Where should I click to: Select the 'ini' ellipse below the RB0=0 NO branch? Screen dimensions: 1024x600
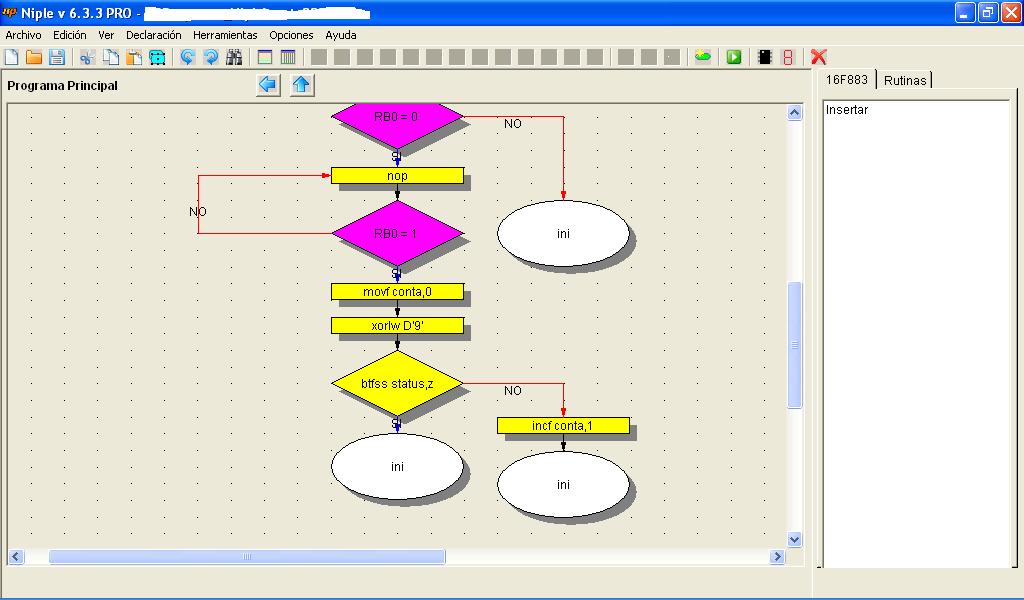point(563,234)
